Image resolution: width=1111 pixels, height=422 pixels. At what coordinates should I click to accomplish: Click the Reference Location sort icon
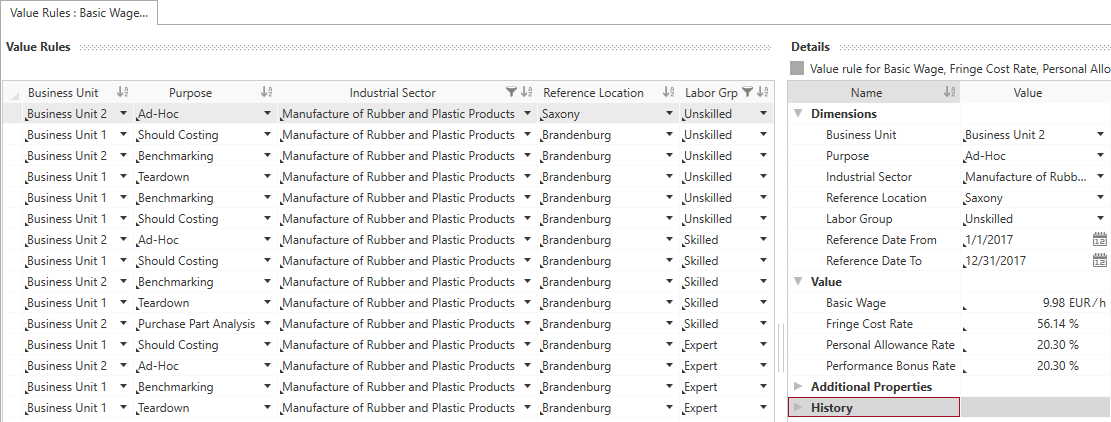tap(668, 93)
